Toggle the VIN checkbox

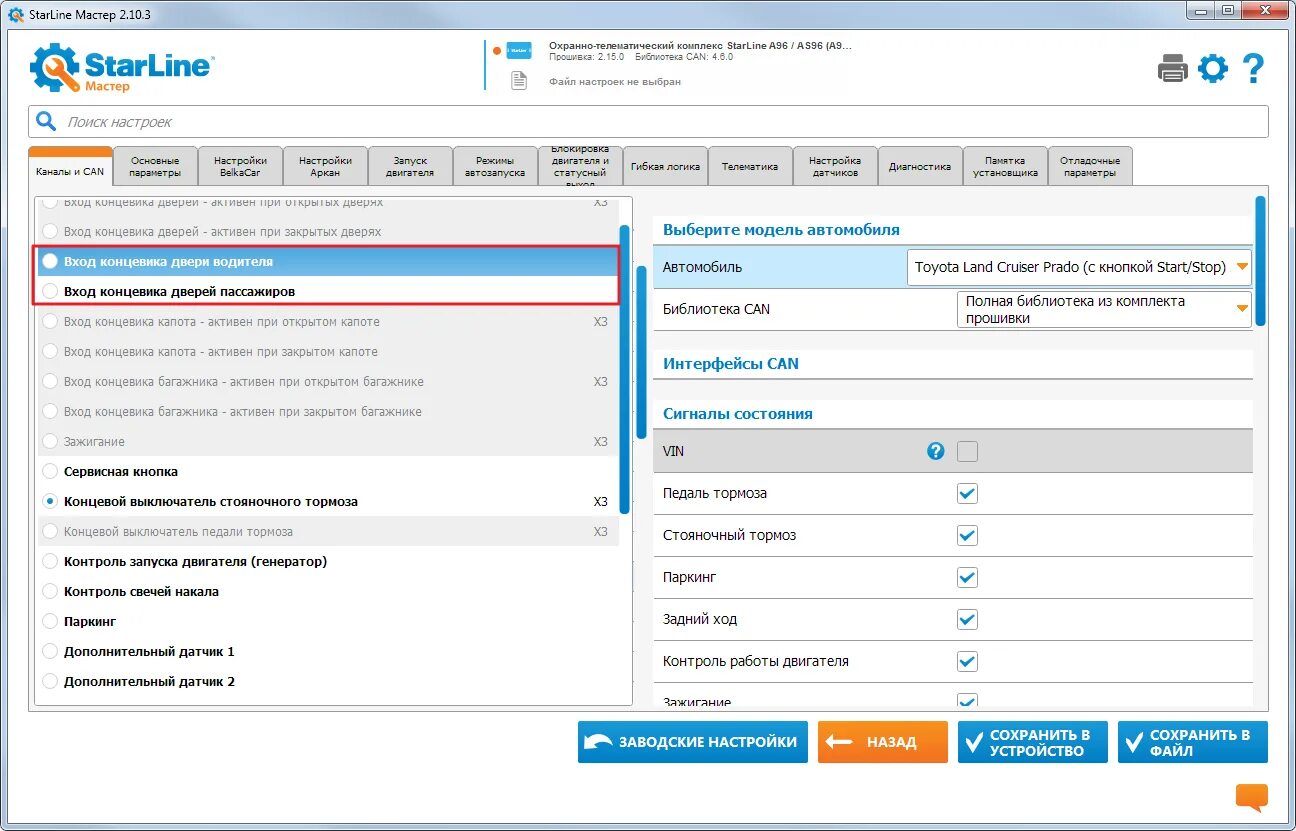click(x=967, y=451)
